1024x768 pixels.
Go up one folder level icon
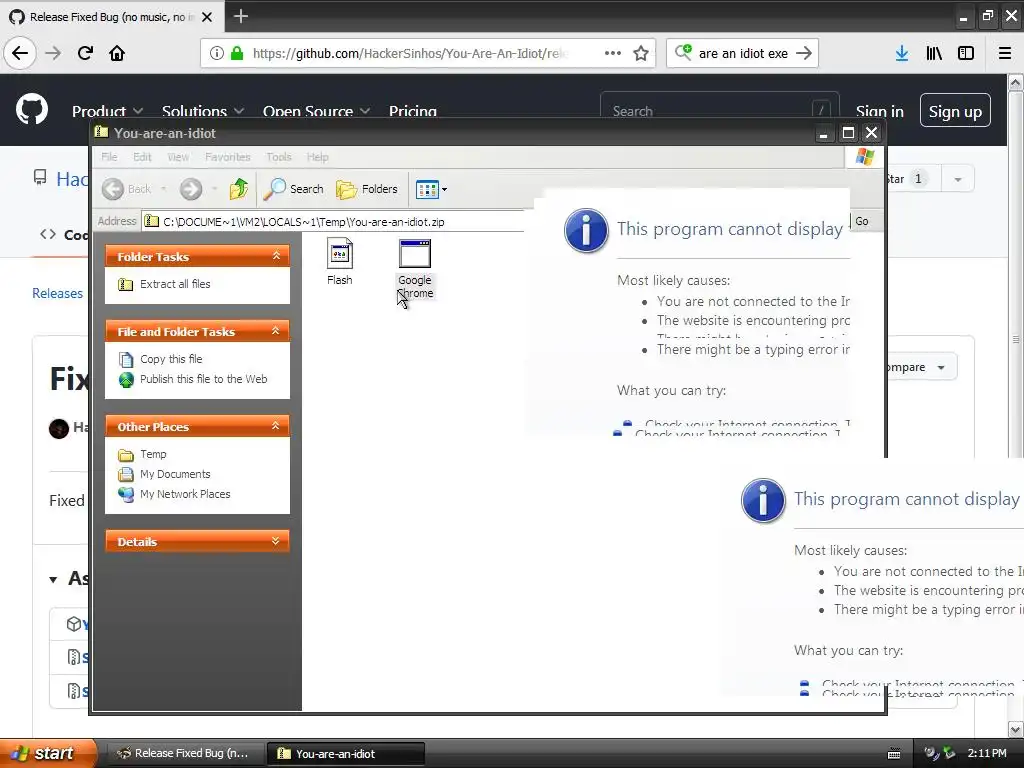pyautogui.click(x=239, y=189)
